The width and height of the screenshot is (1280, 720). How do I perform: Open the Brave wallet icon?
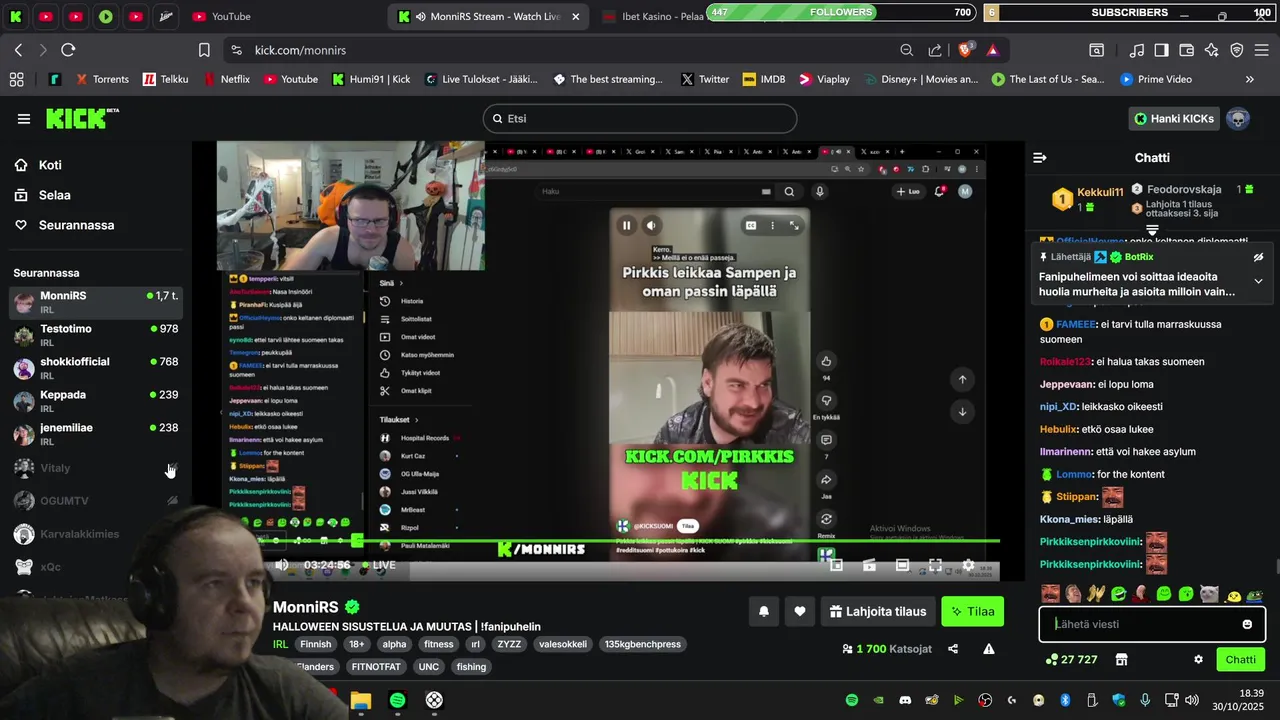coord(1186,50)
